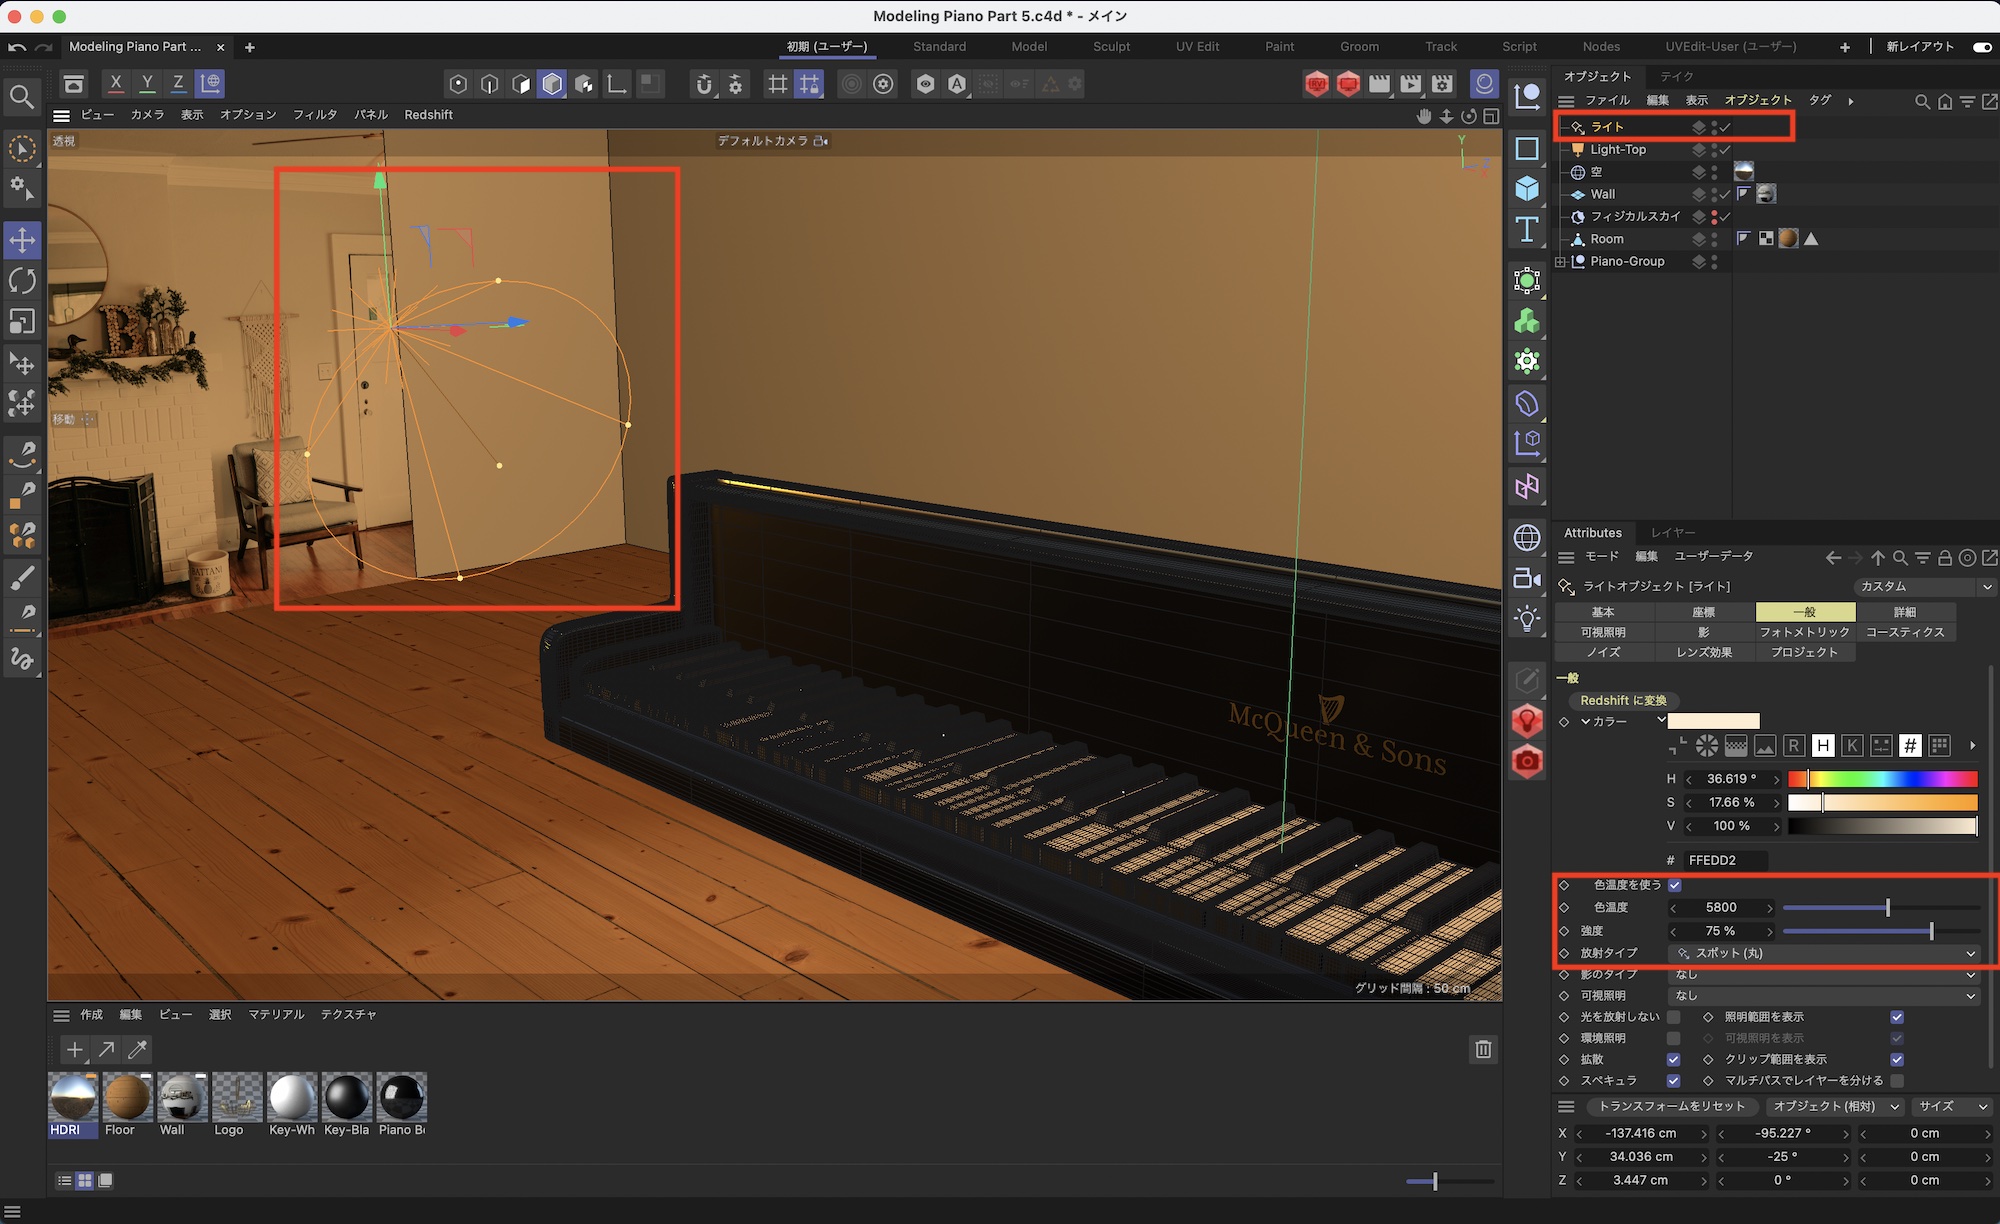
Task: Select the Rotate tool
Action: 22,281
